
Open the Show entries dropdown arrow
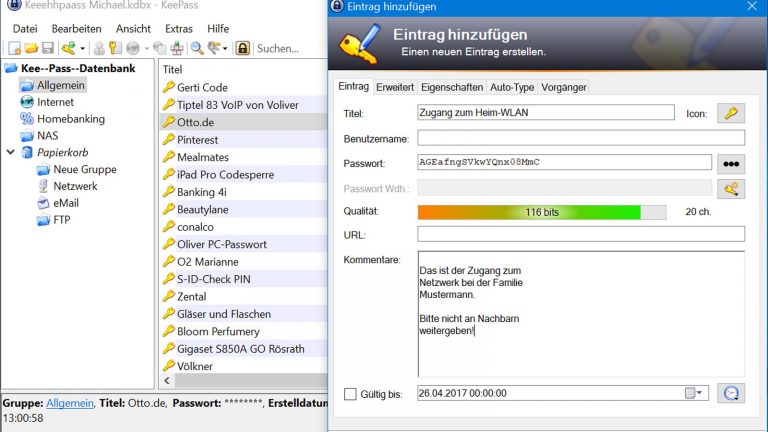[225, 48]
